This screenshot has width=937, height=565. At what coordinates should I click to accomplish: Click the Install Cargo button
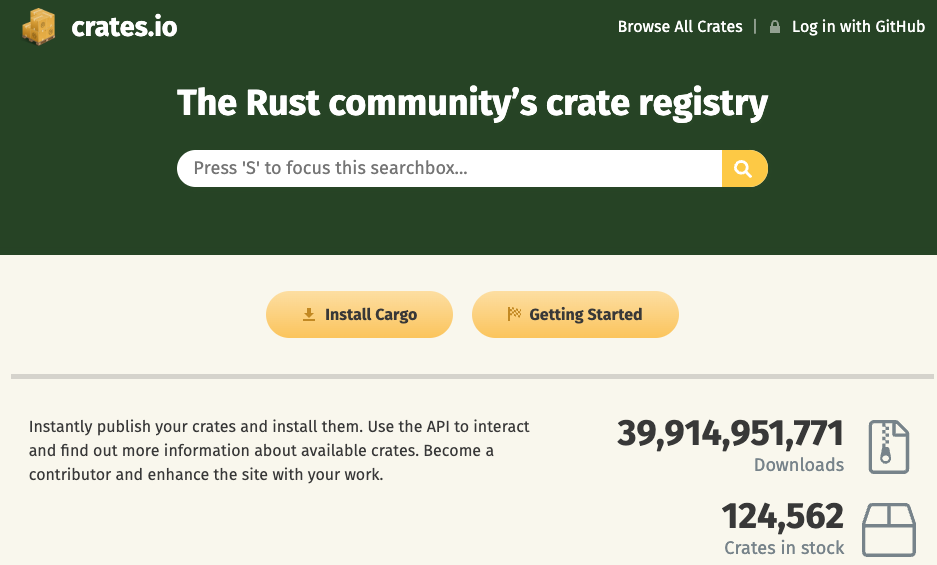[359, 314]
